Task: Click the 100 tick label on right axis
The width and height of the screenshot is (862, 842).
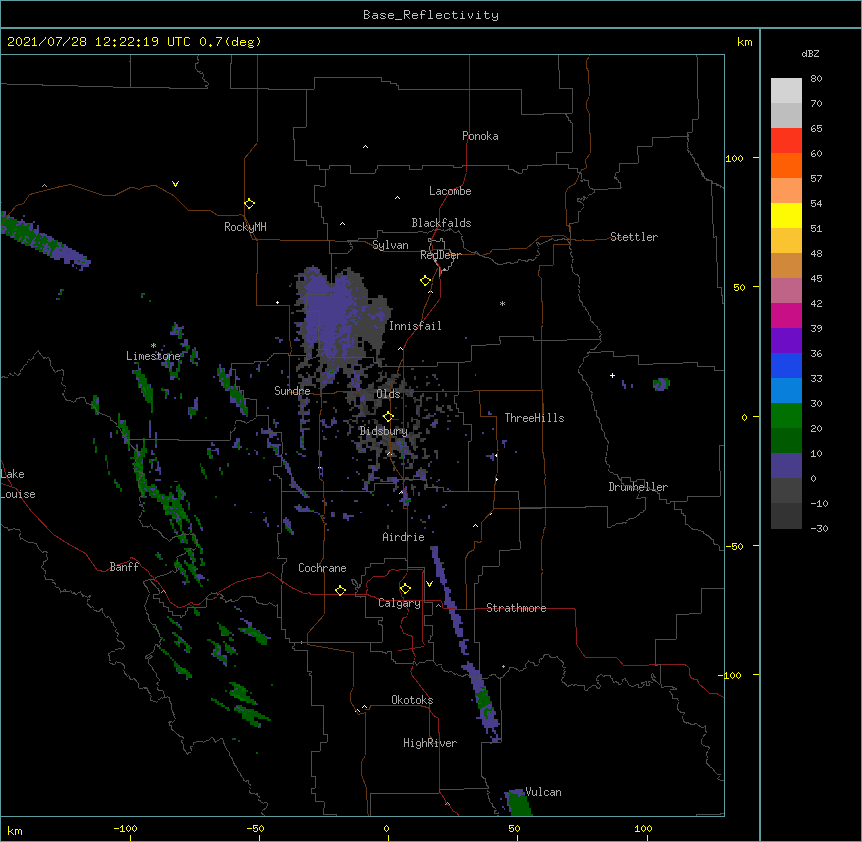Action: click(x=734, y=159)
